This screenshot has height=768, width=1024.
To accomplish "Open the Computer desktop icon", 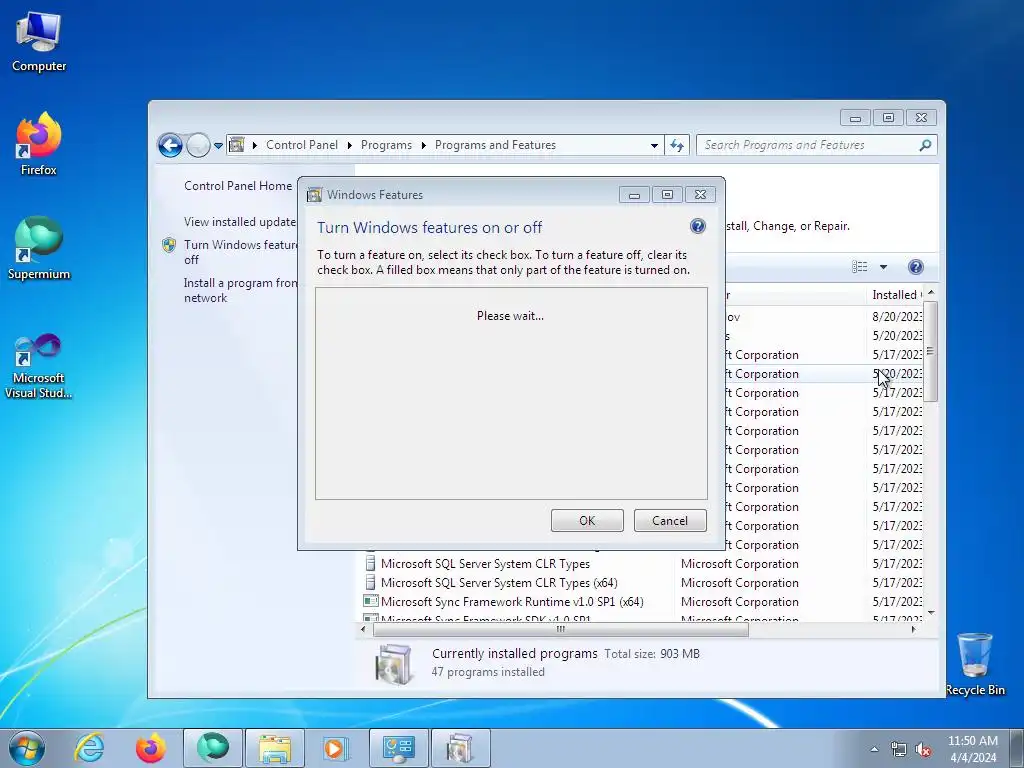I will [39, 42].
